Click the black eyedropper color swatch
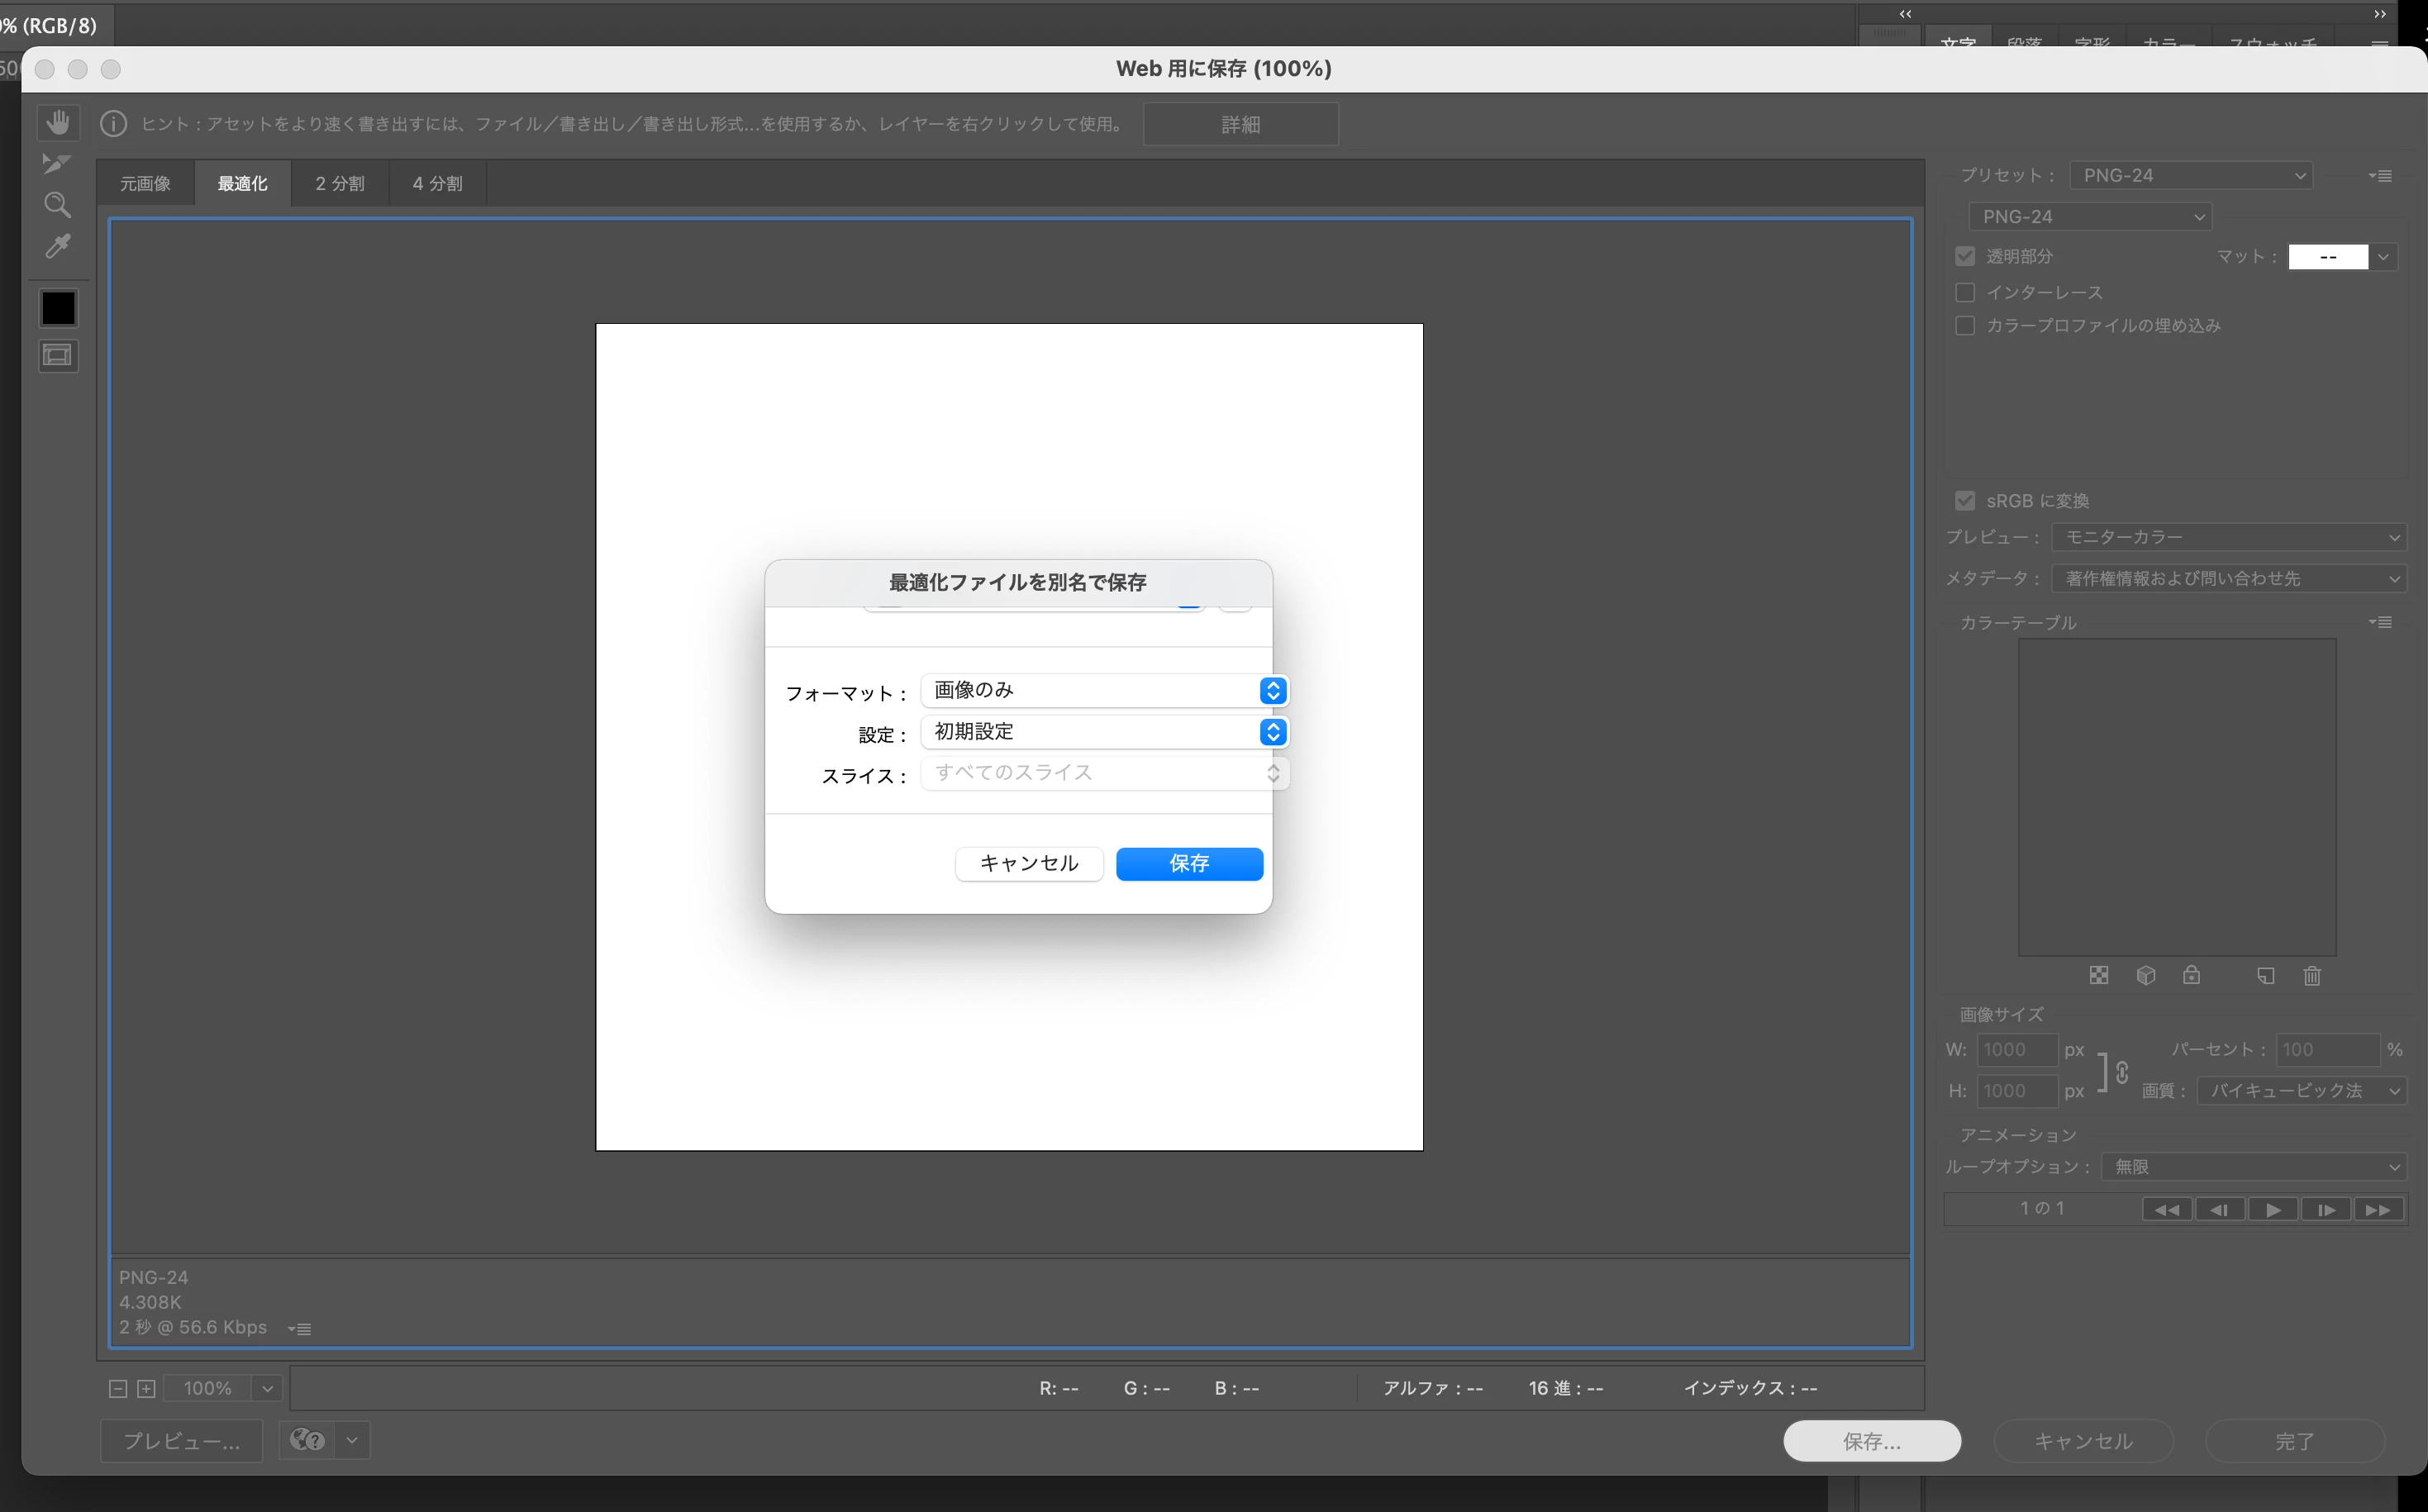The image size is (2428, 1512). click(58, 307)
